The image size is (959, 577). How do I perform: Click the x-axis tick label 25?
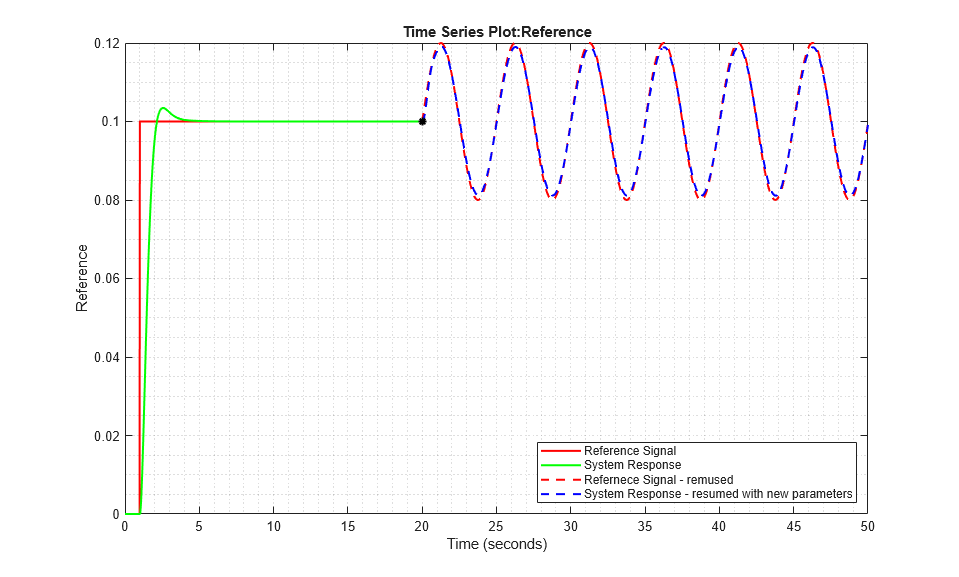point(496,526)
